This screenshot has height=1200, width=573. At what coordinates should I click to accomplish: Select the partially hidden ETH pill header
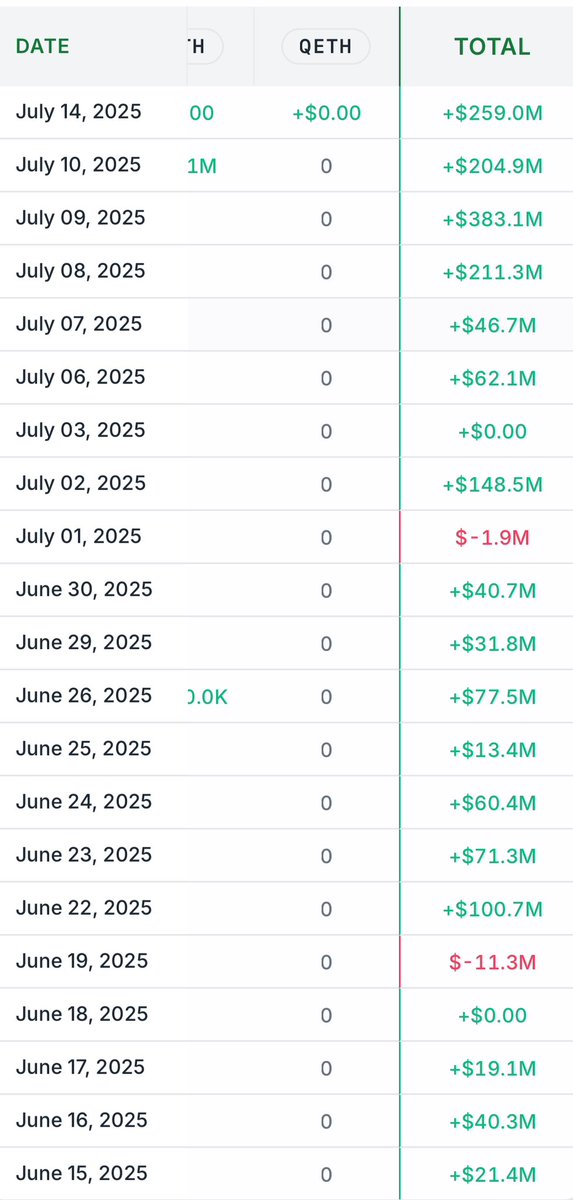(x=205, y=46)
